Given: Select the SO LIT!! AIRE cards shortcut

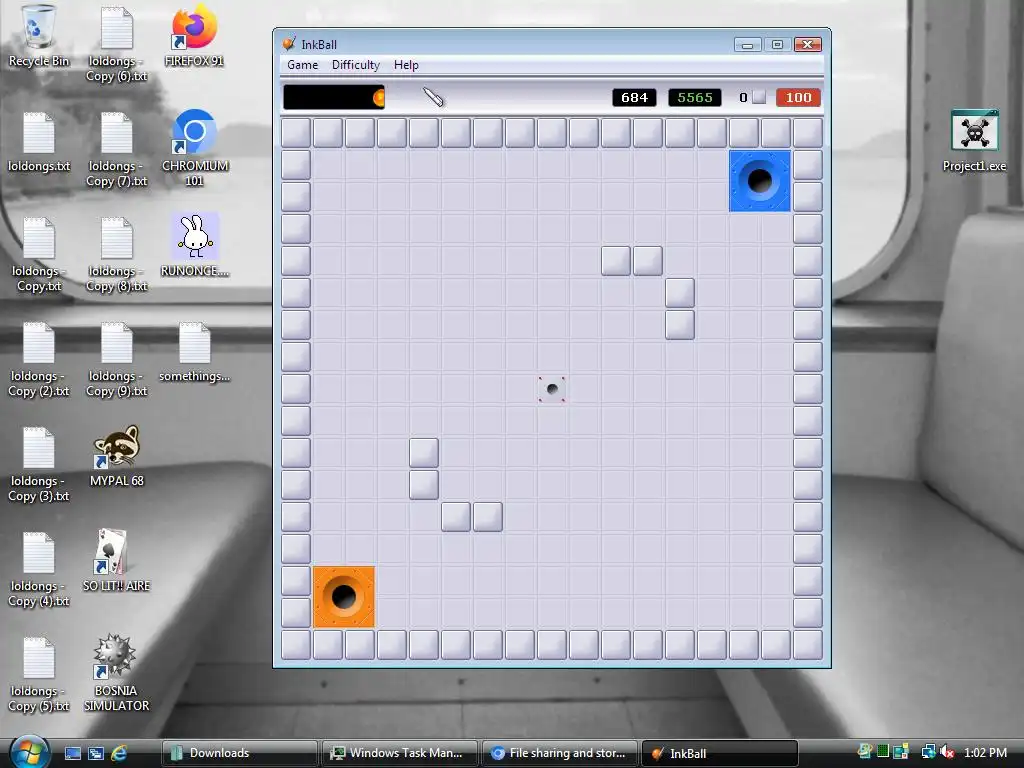Looking at the screenshot, I should (x=116, y=561).
